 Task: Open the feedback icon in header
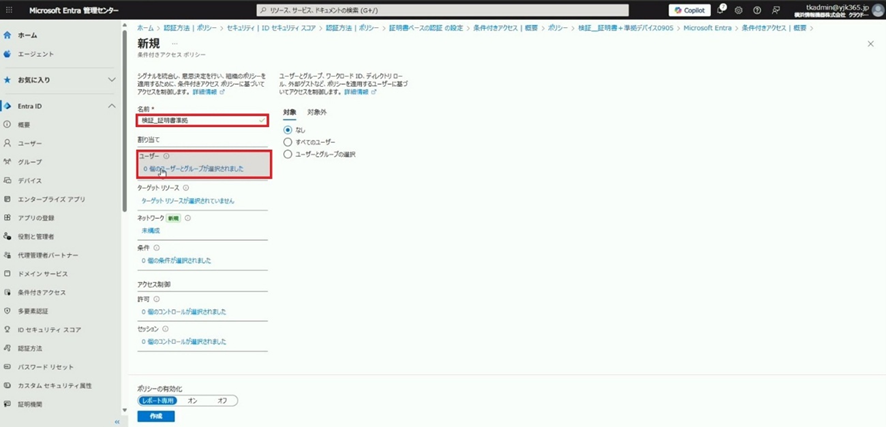[x=776, y=10]
